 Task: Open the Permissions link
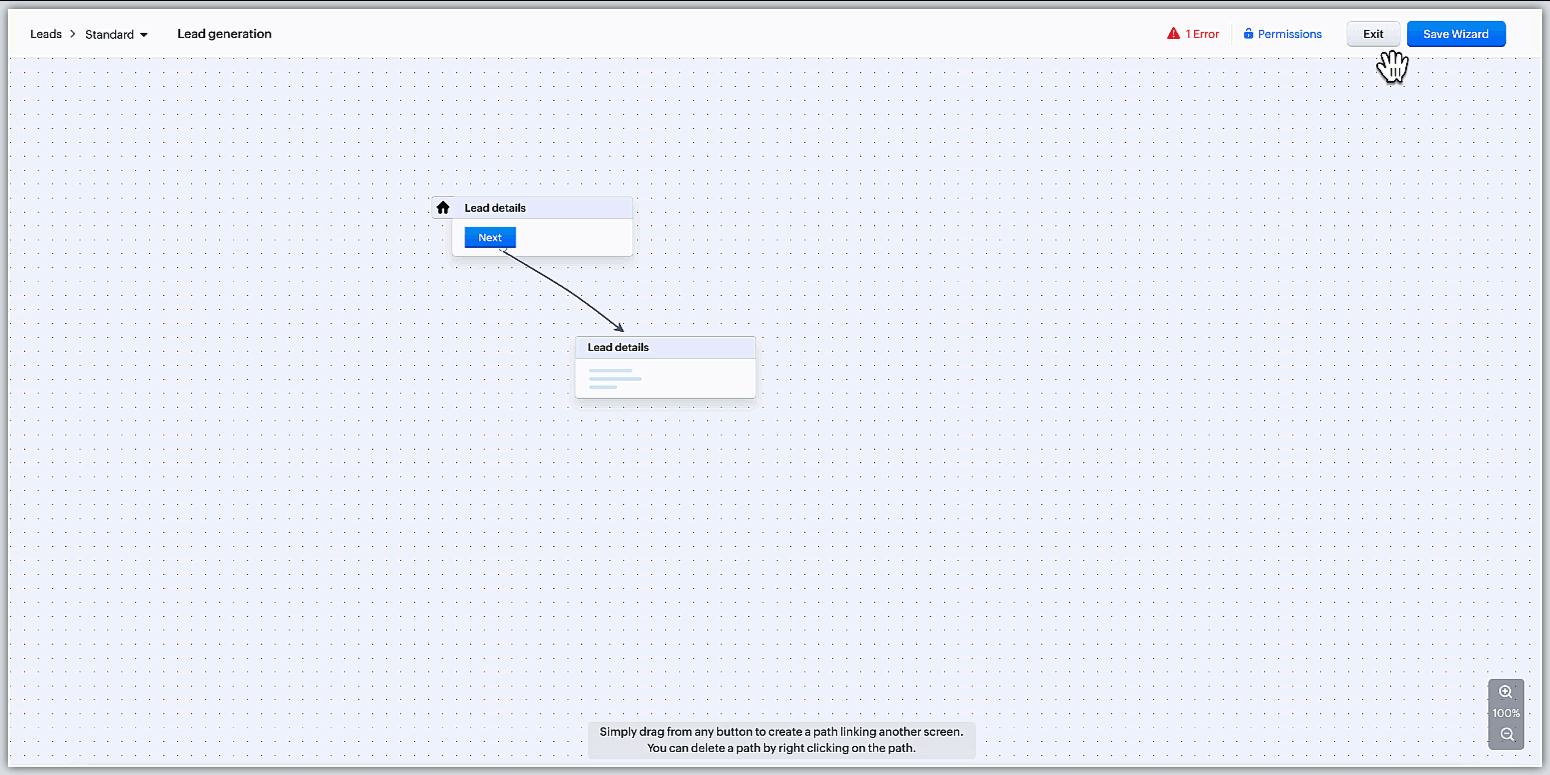pyautogui.click(x=1289, y=34)
